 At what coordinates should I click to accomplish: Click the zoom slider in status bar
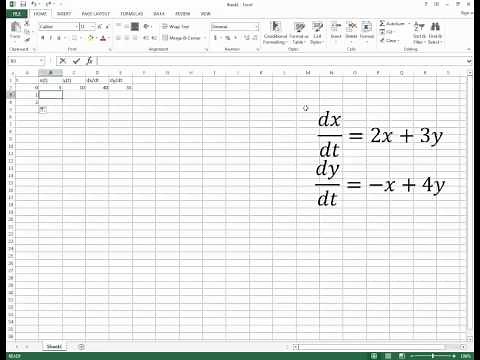[432, 356]
